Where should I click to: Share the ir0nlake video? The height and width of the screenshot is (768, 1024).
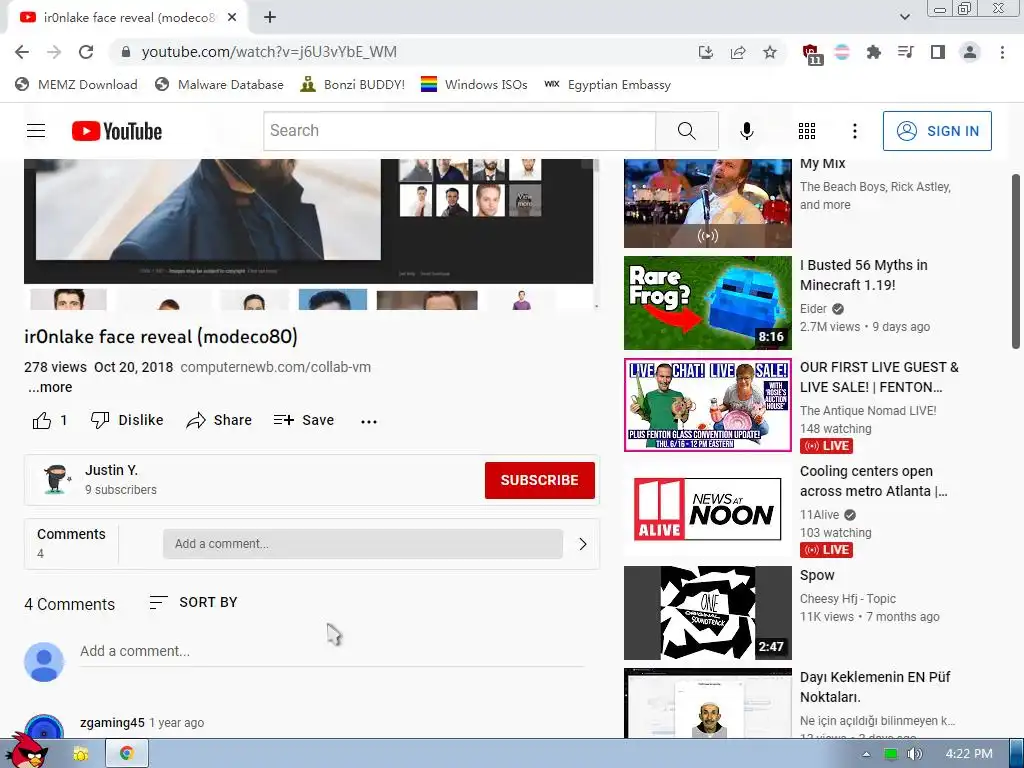219,420
